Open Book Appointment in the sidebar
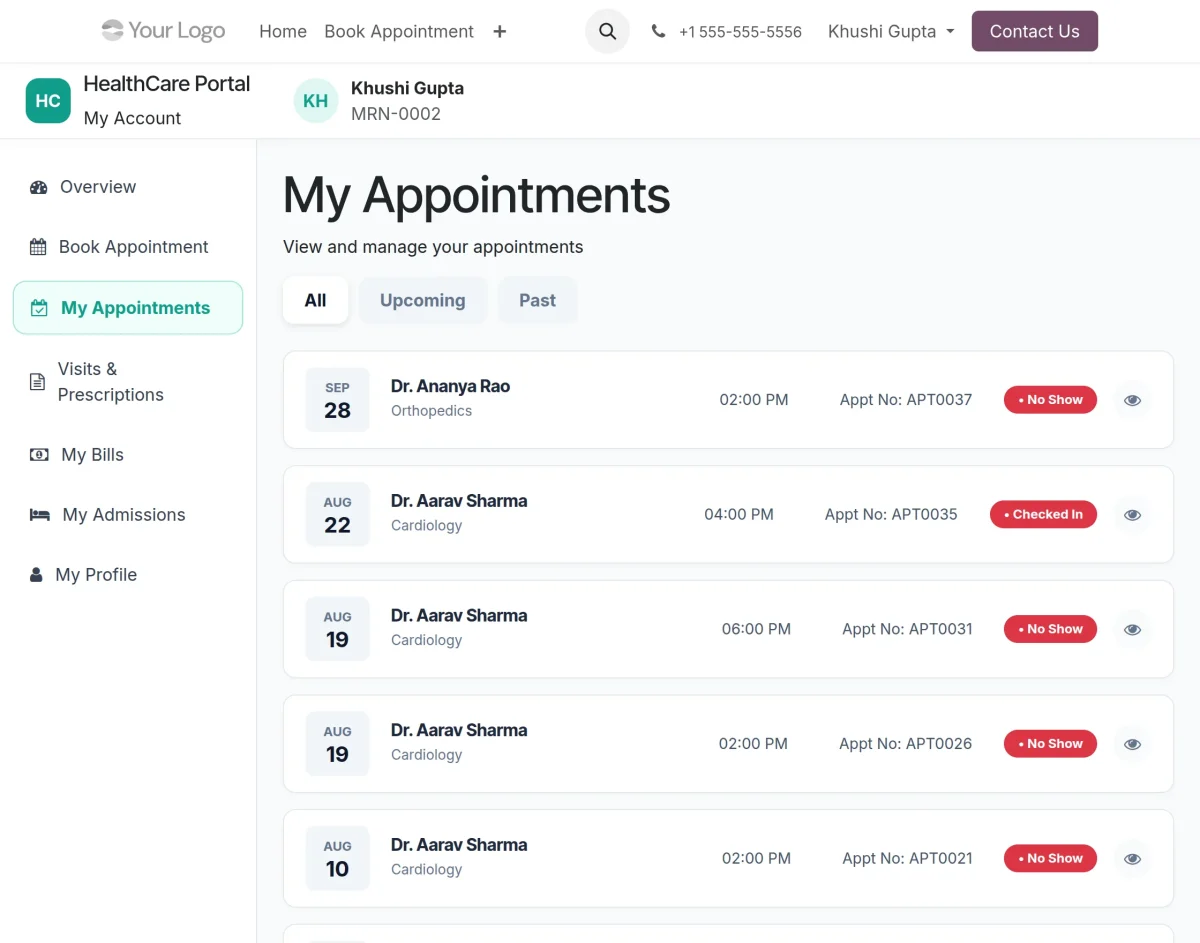Viewport: 1200px width, 943px height. pyautogui.click(x=128, y=247)
